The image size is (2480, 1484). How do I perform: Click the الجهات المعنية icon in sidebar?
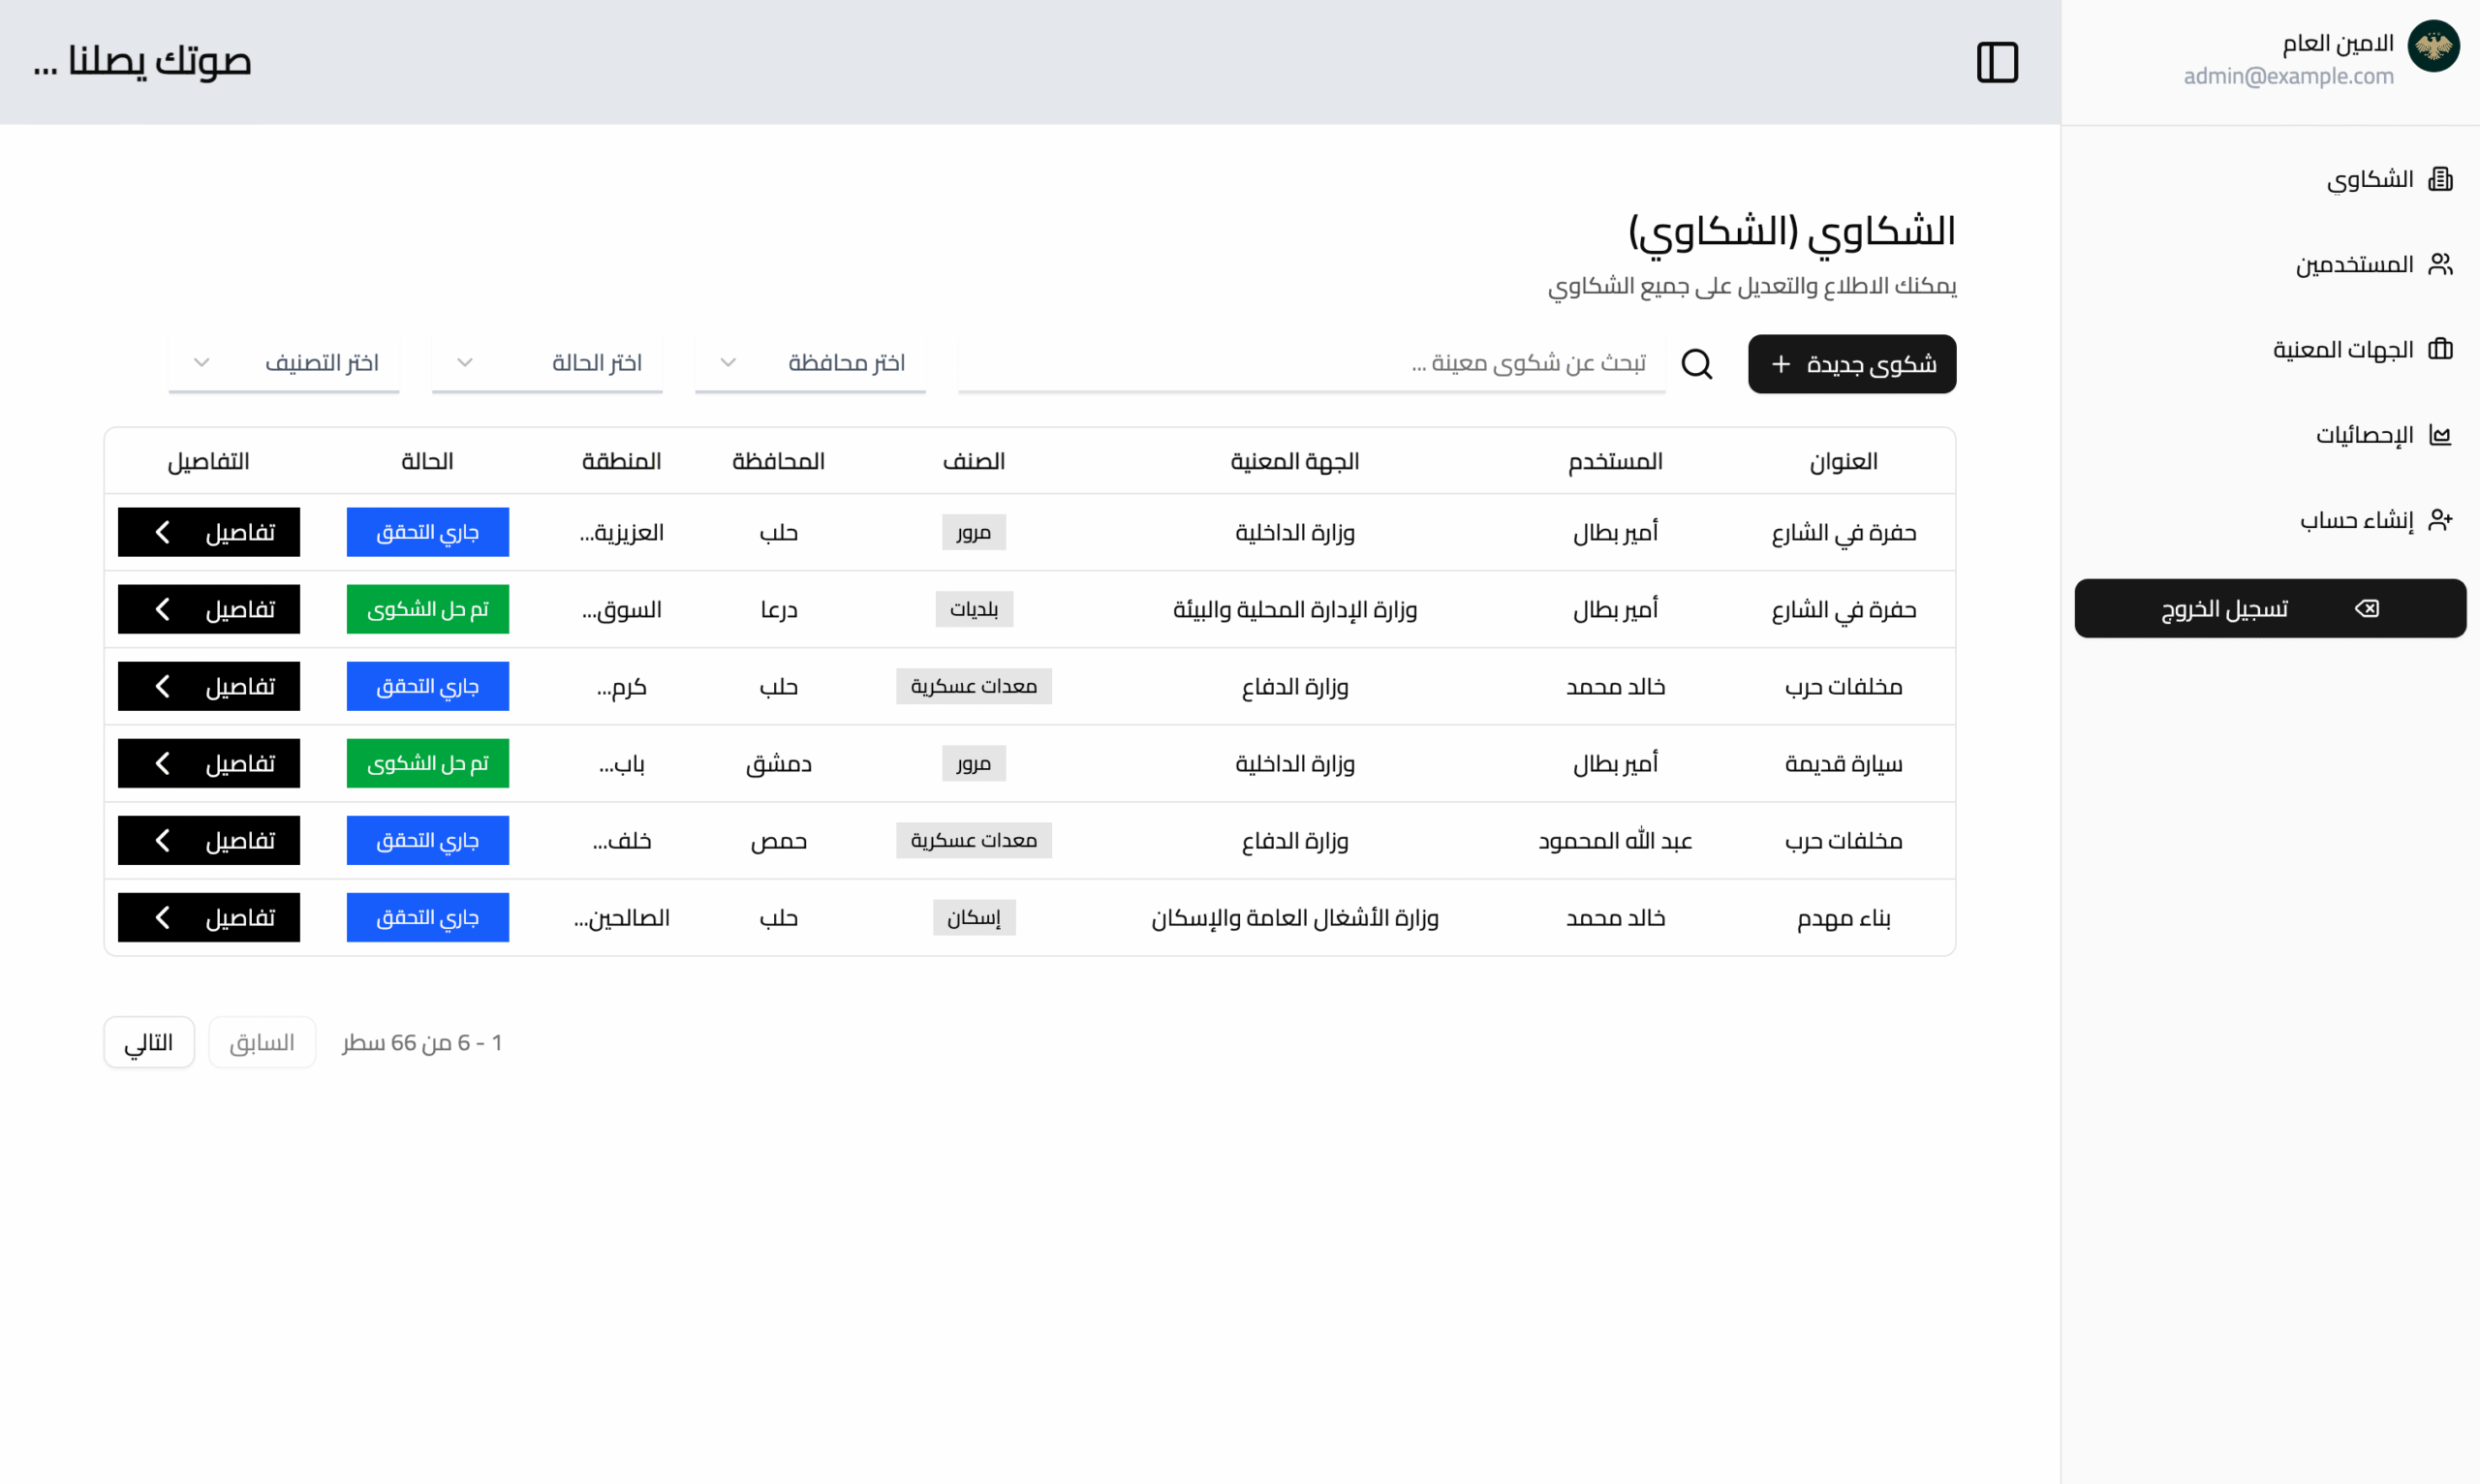tap(2440, 349)
